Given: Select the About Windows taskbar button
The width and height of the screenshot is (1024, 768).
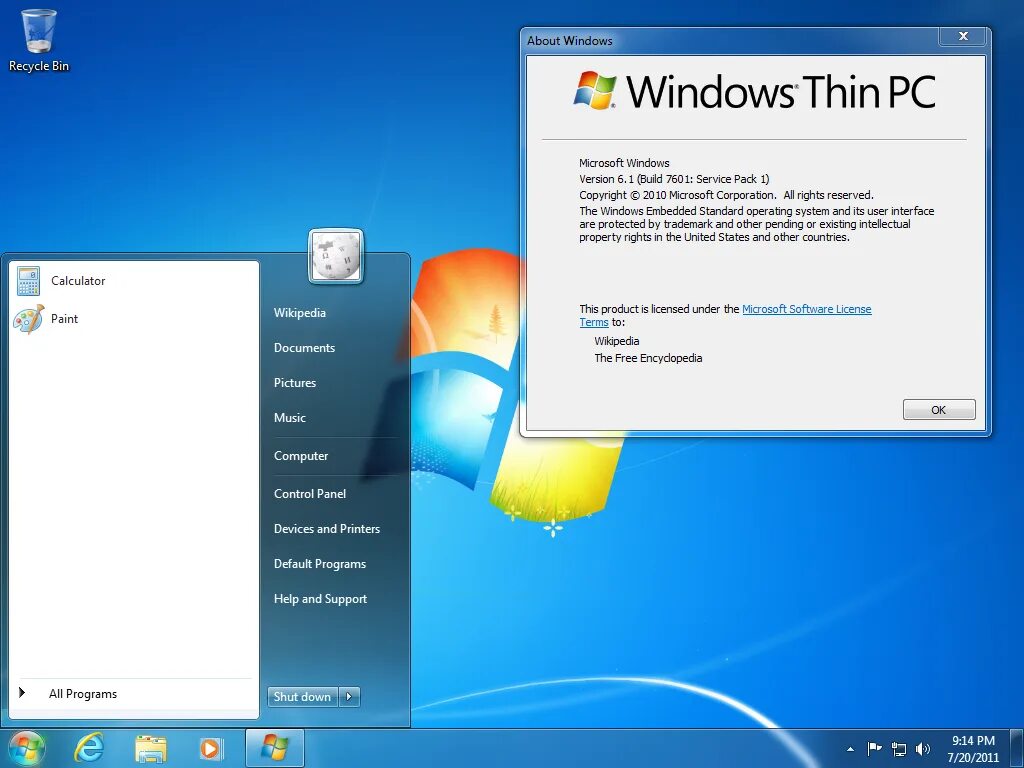Looking at the screenshot, I should point(275,748).
